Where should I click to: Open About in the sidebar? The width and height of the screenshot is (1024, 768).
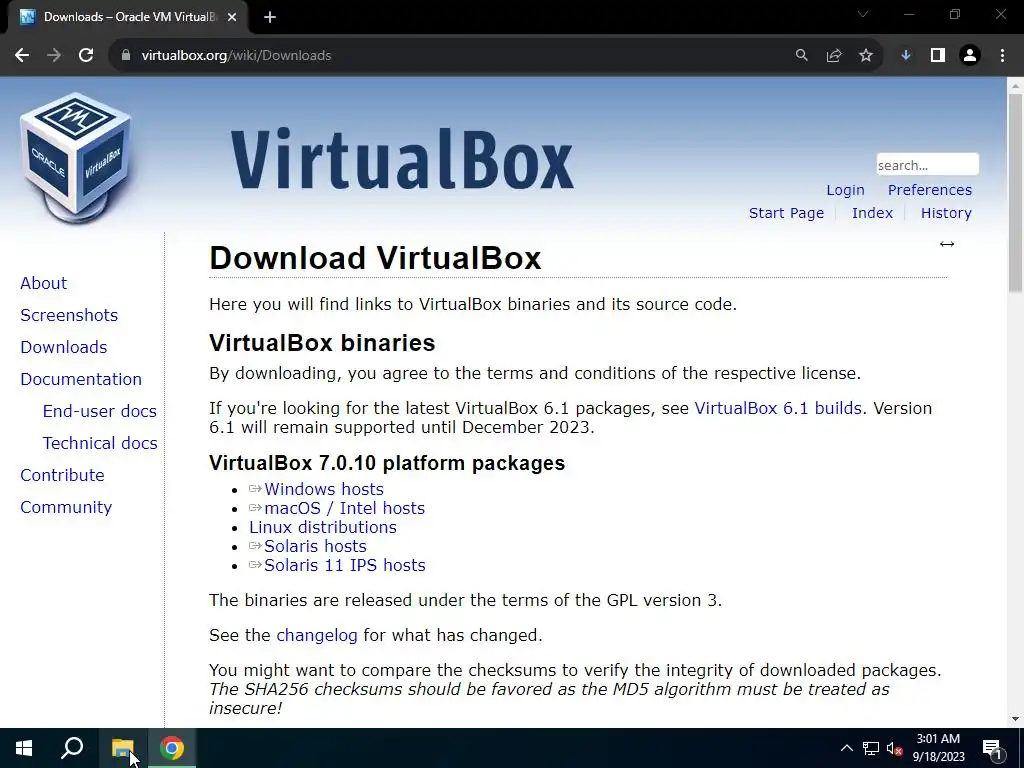coord(44,283)
